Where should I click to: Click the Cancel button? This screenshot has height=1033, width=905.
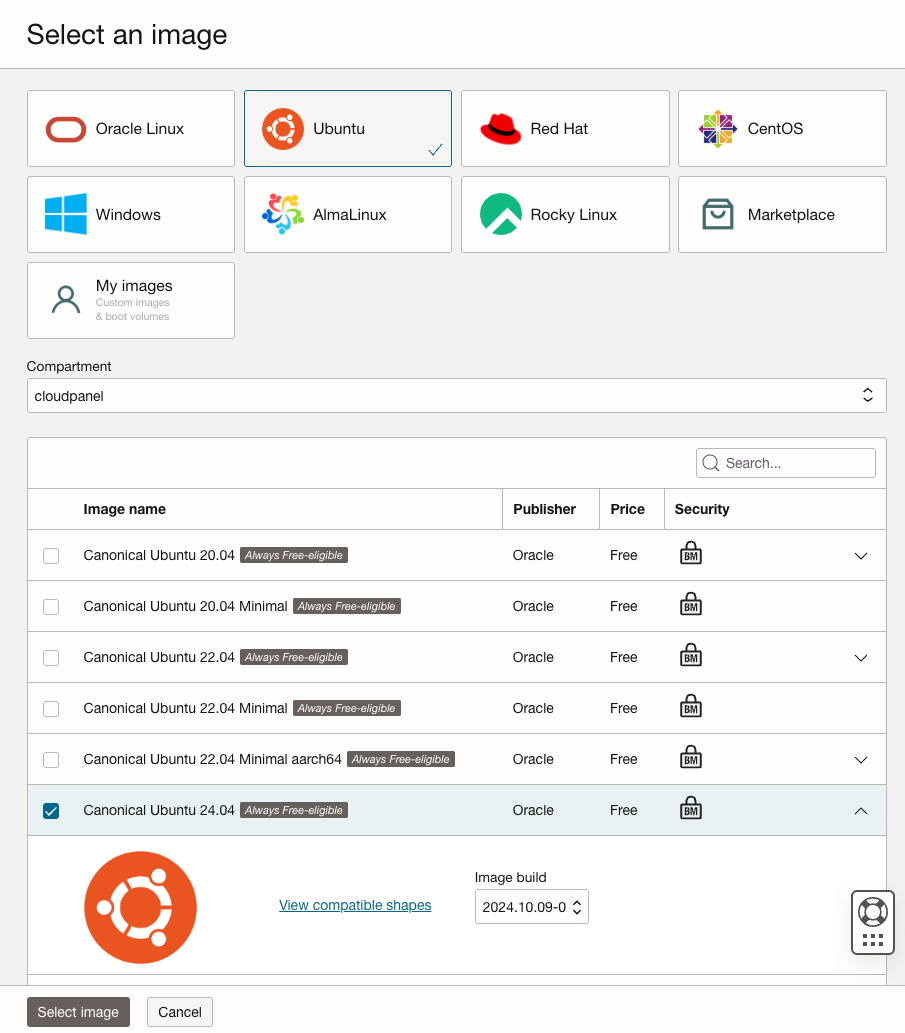tap(180, 1012)
